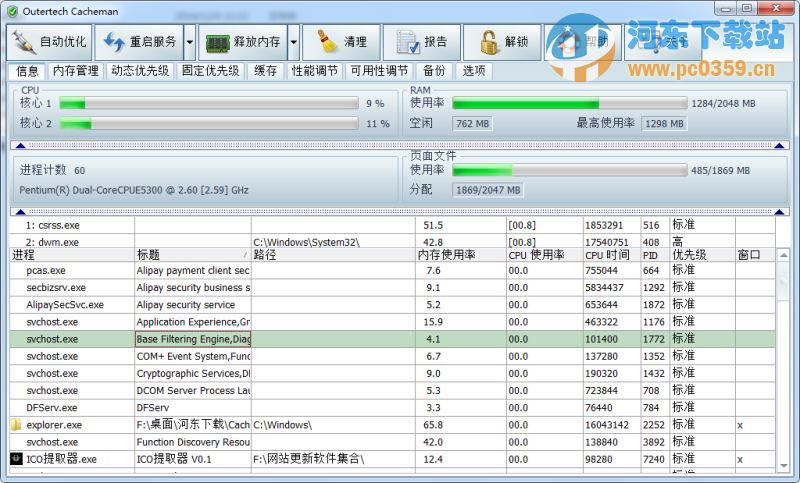Collapse CPU panel with upper-left triangle
Screen dimensions: 800x483
coord(20,145)
